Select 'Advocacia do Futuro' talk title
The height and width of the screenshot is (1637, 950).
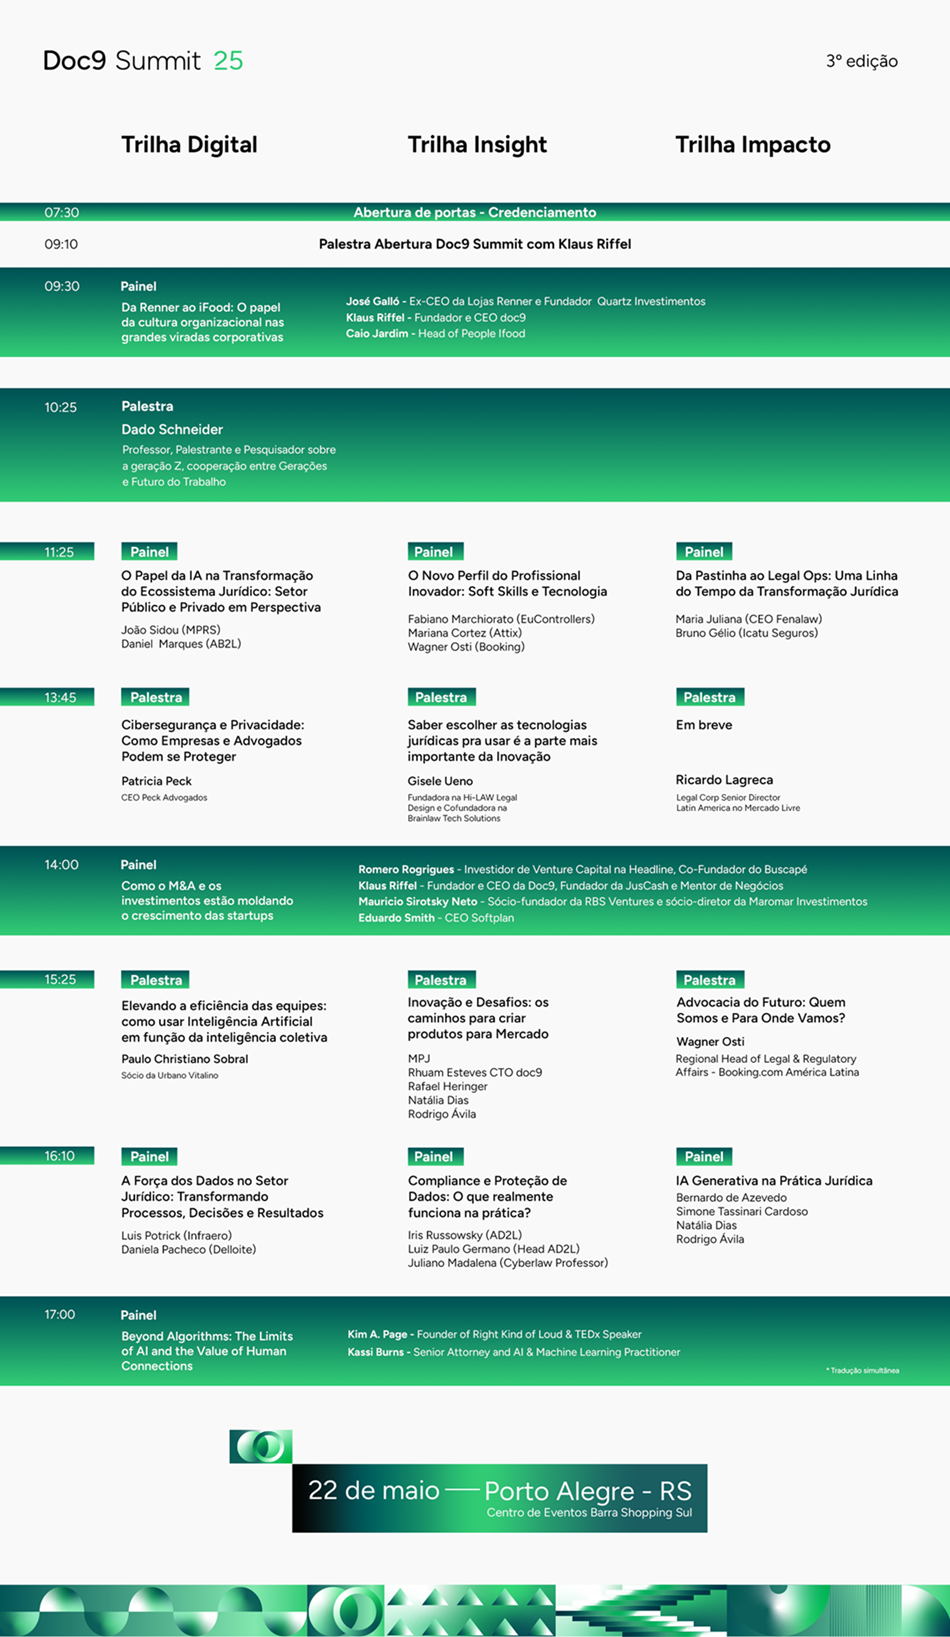[x=761, y=1010]
